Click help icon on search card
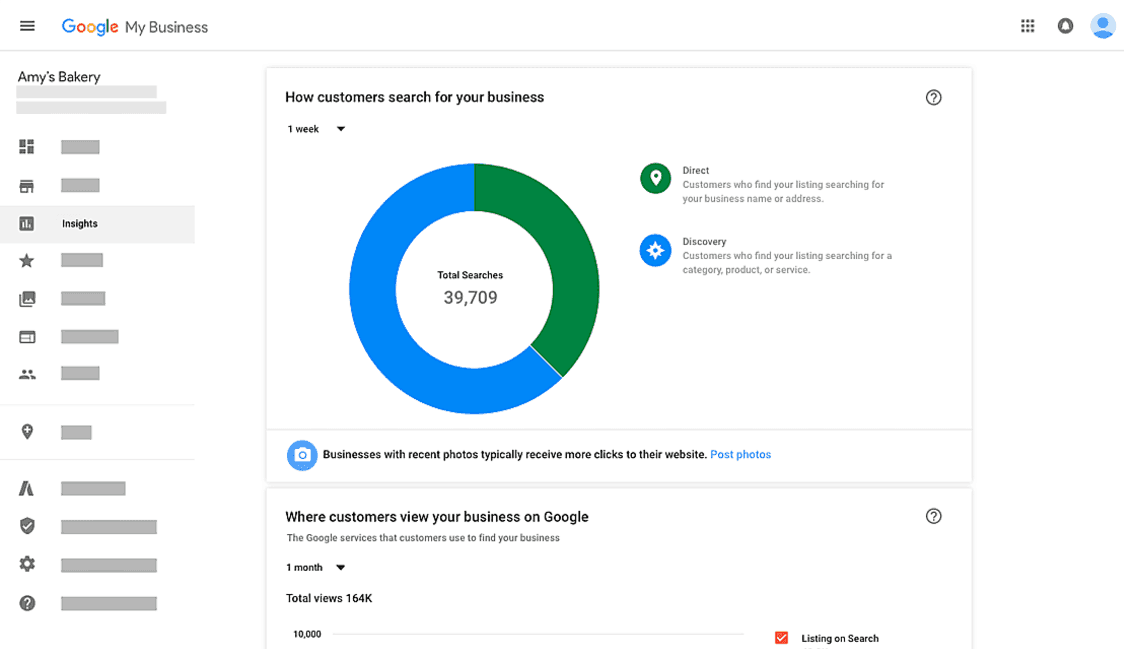The width and height of the screenshot is (1124, 649). coord(933,98)
